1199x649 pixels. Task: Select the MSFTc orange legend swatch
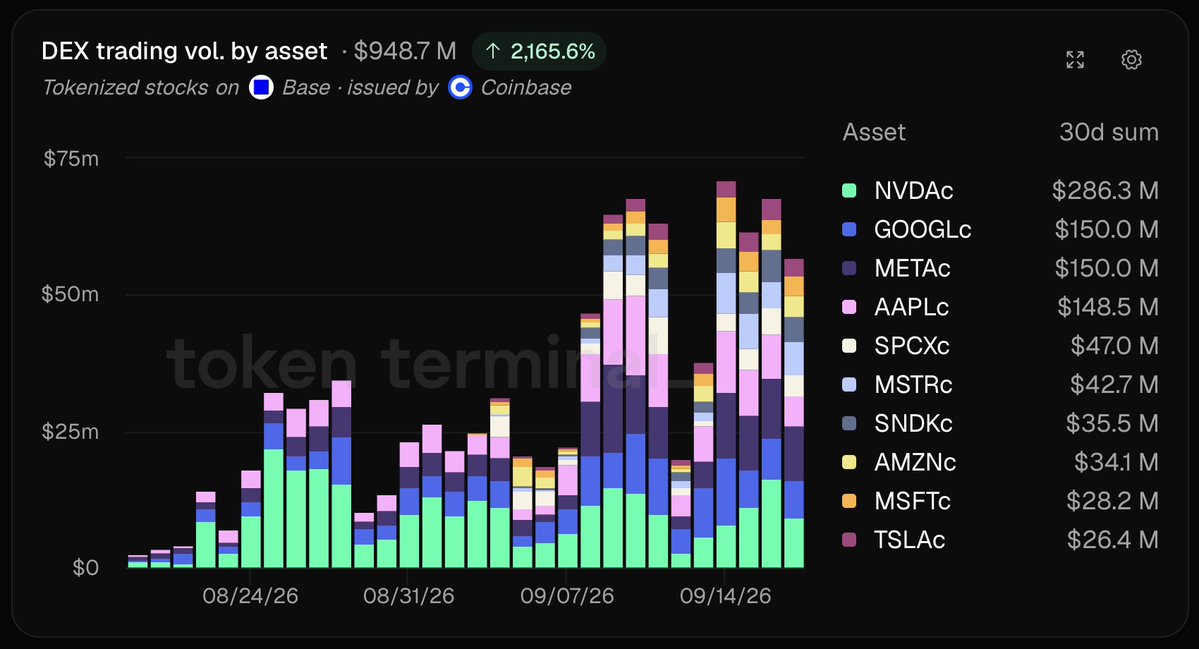(849, 501)
